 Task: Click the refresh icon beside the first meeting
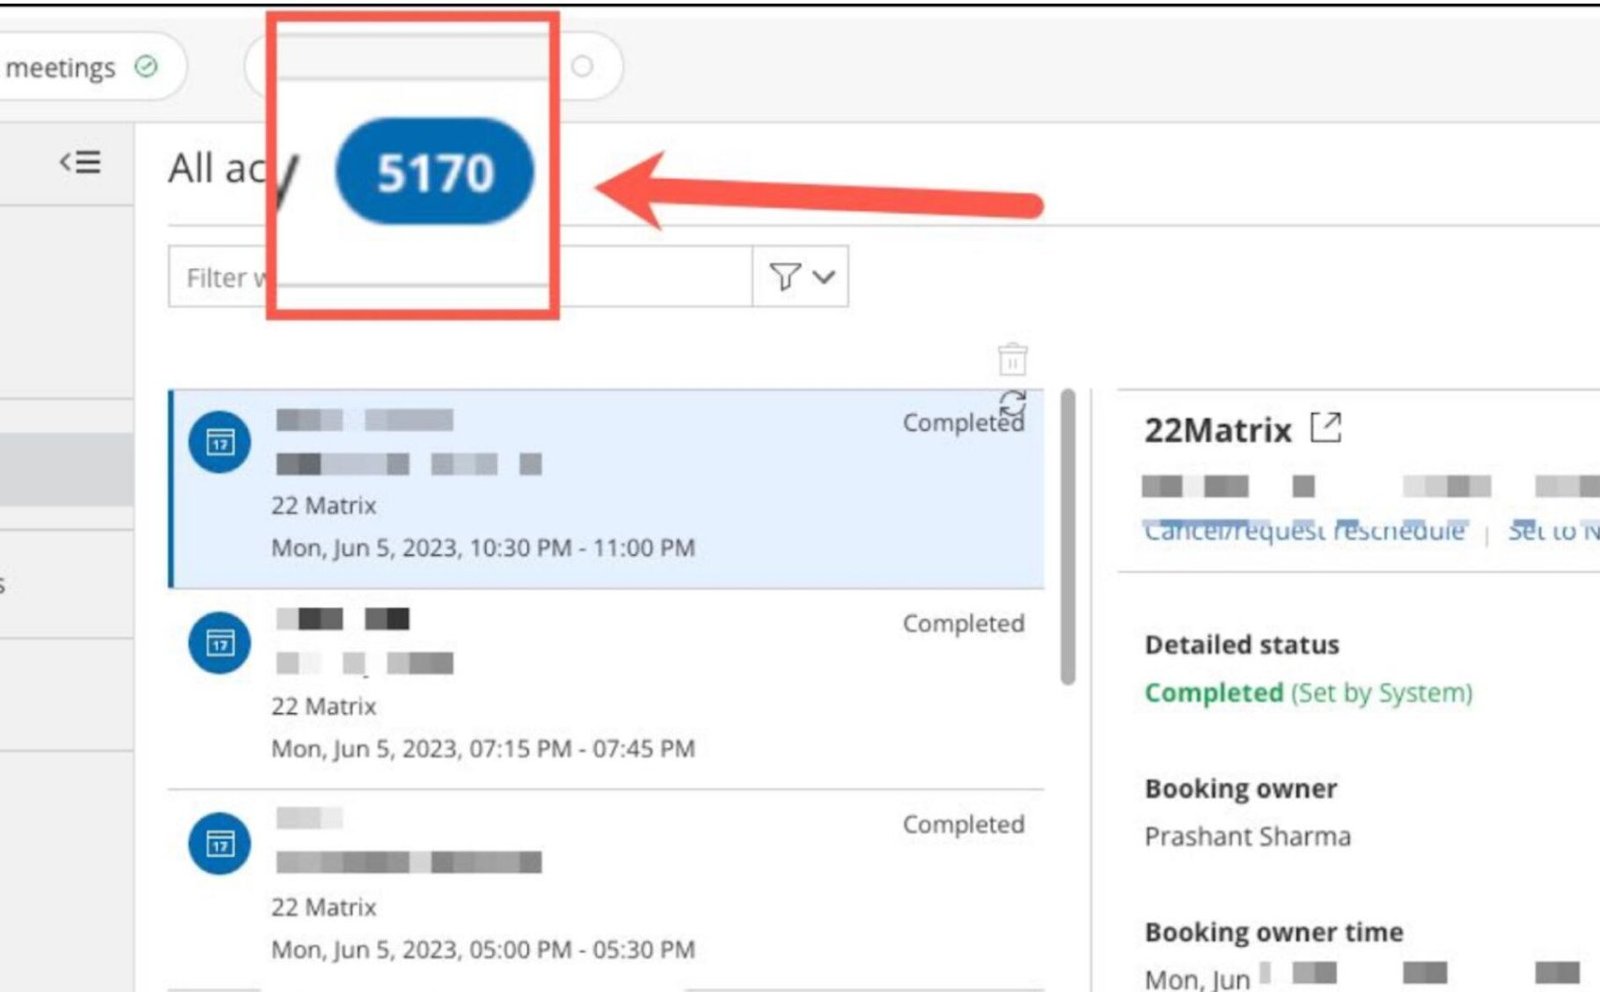[x=1013, y=402]
